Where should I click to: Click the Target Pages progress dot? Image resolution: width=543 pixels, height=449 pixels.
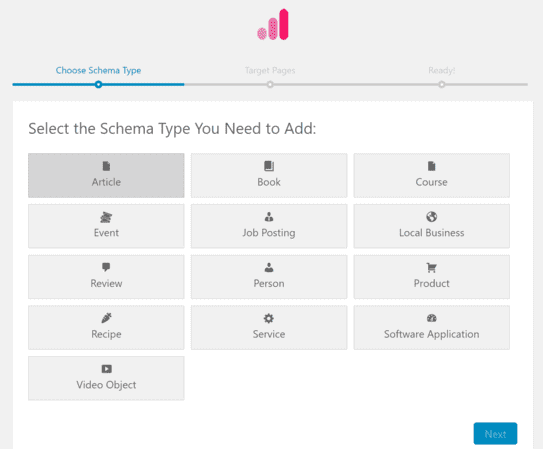(x=270, y=84)
